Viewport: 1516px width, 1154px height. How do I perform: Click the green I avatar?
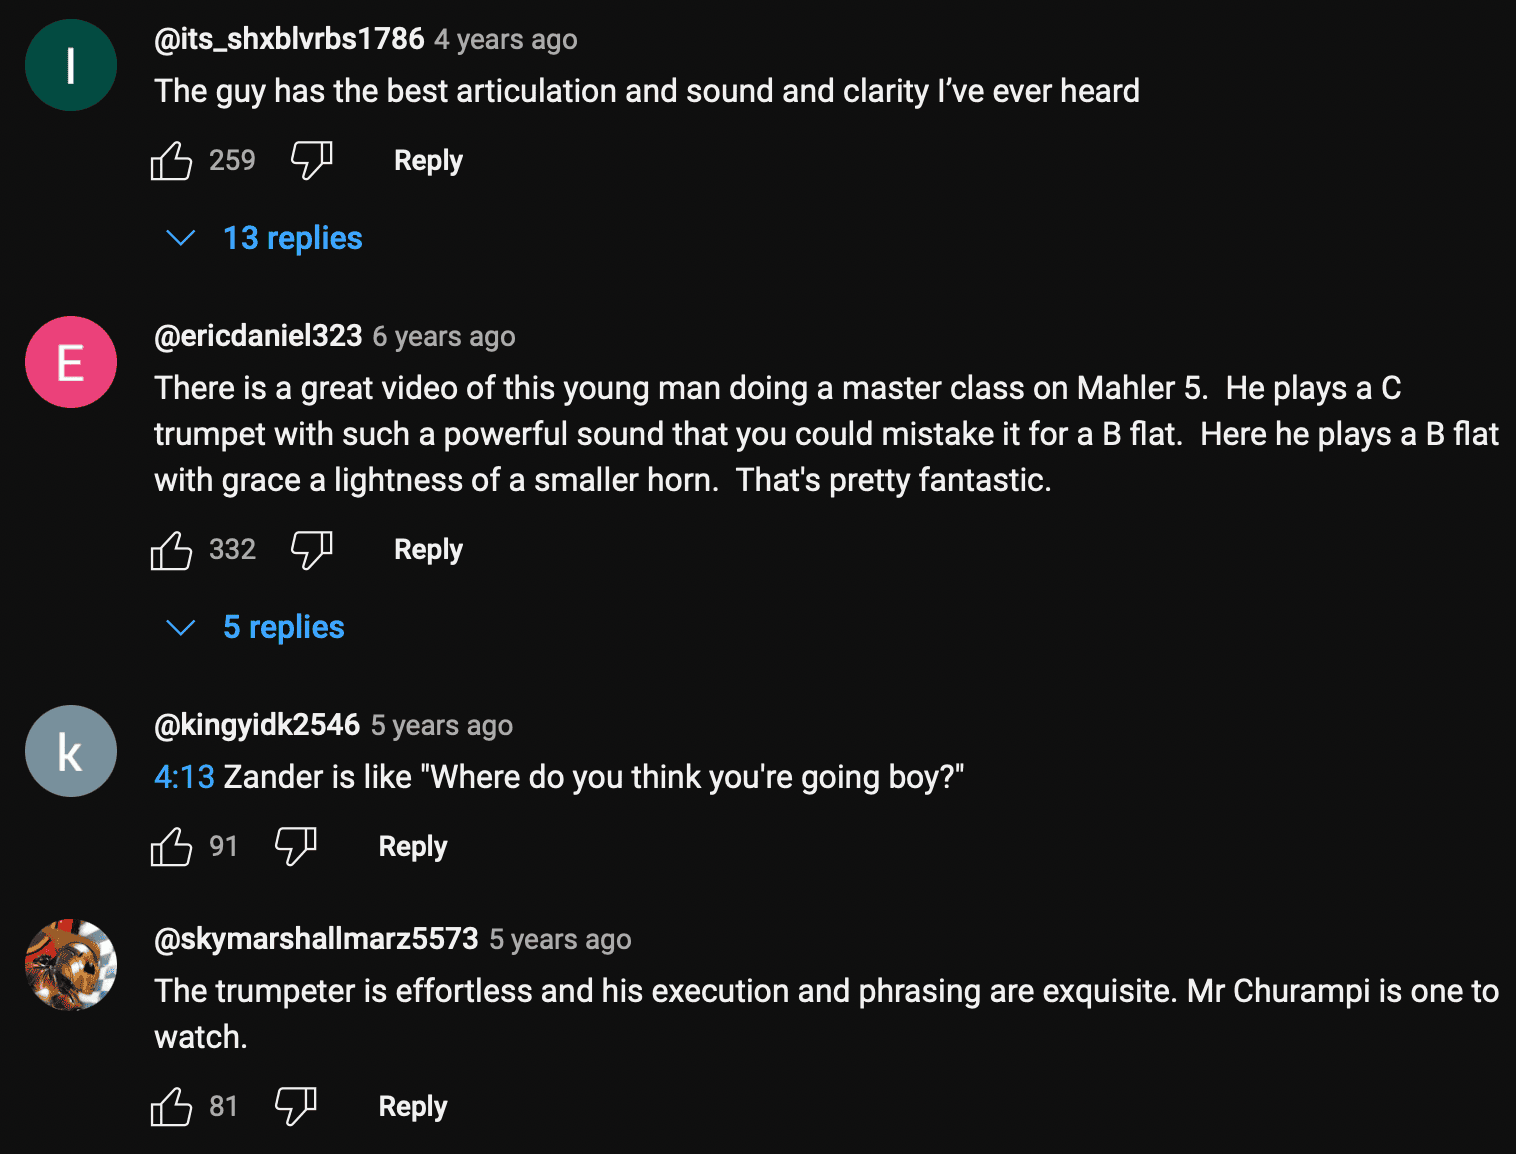pyautogui.click(x=71, y=65)
